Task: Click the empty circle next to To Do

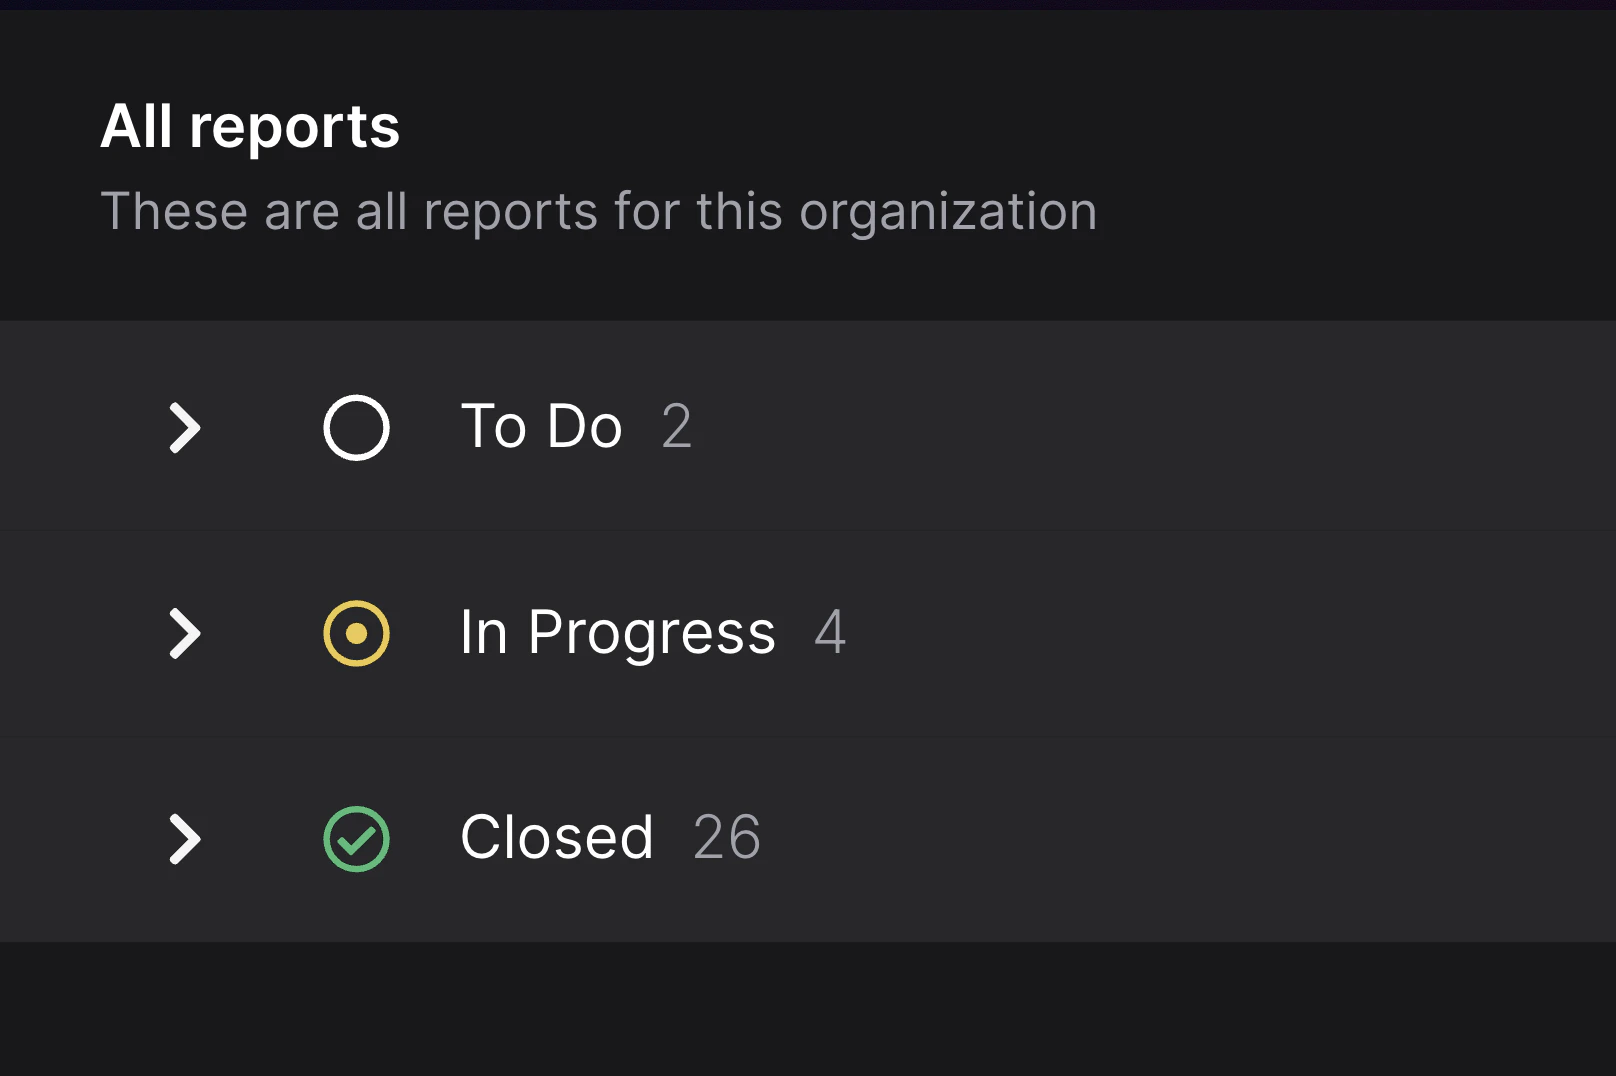Action: tap(357, 427)
